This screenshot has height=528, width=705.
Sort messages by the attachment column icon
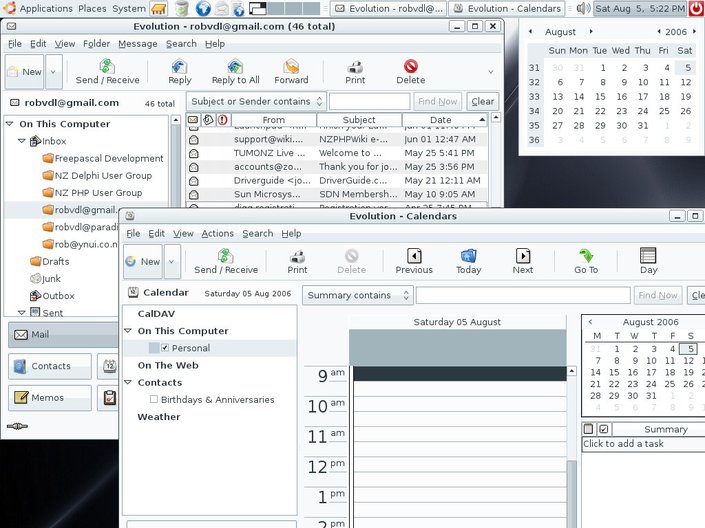point(208,120)
